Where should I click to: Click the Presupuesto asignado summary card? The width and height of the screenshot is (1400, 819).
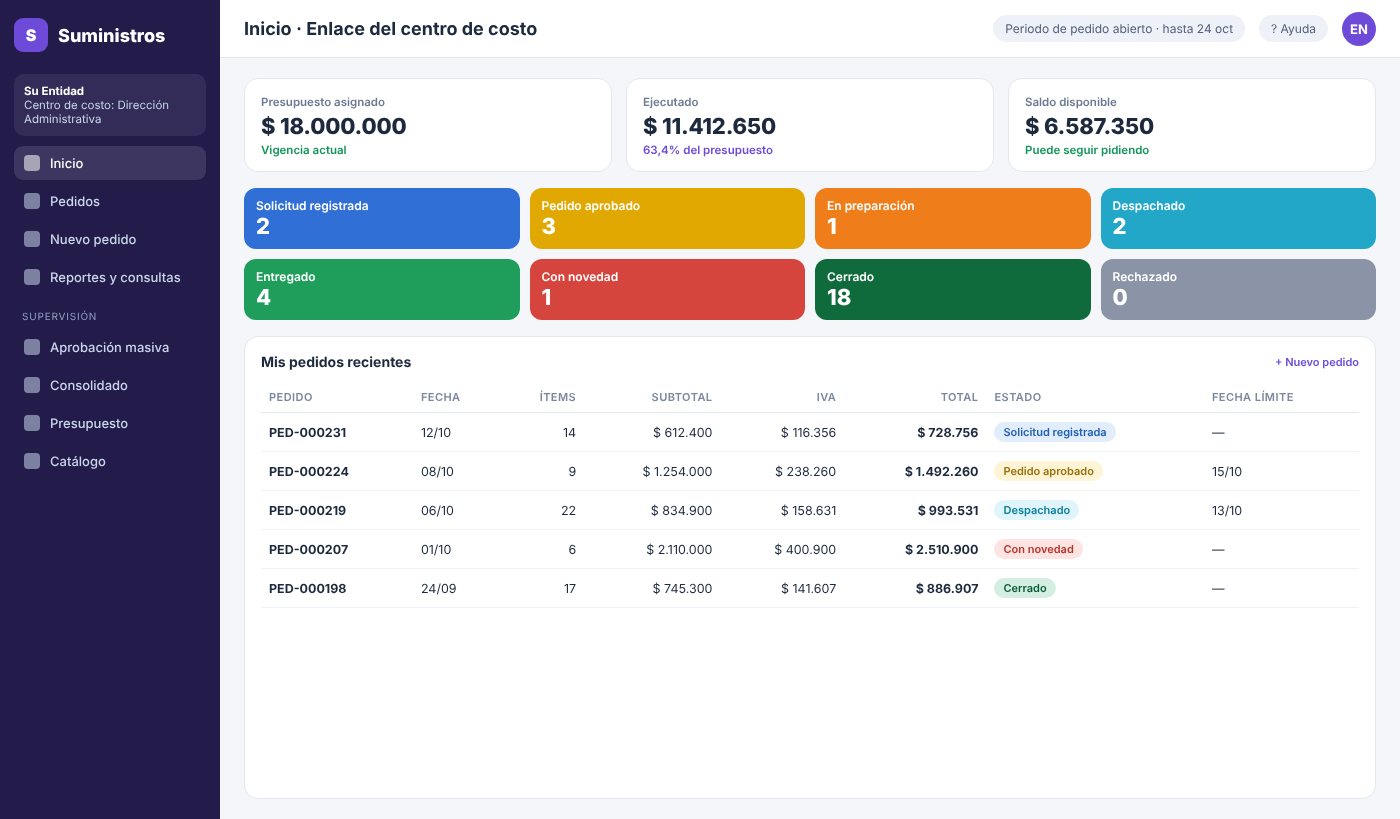point(428,125)
